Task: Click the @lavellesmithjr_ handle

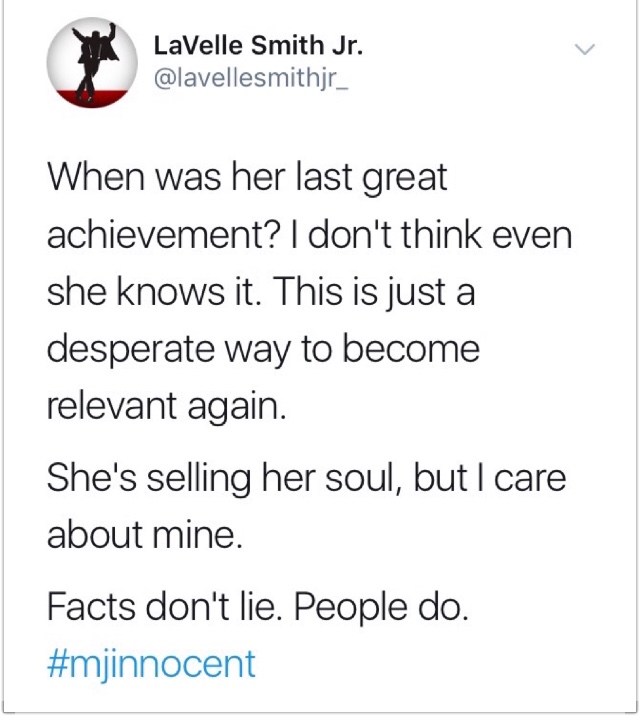Action: click(x=252, y=79)
